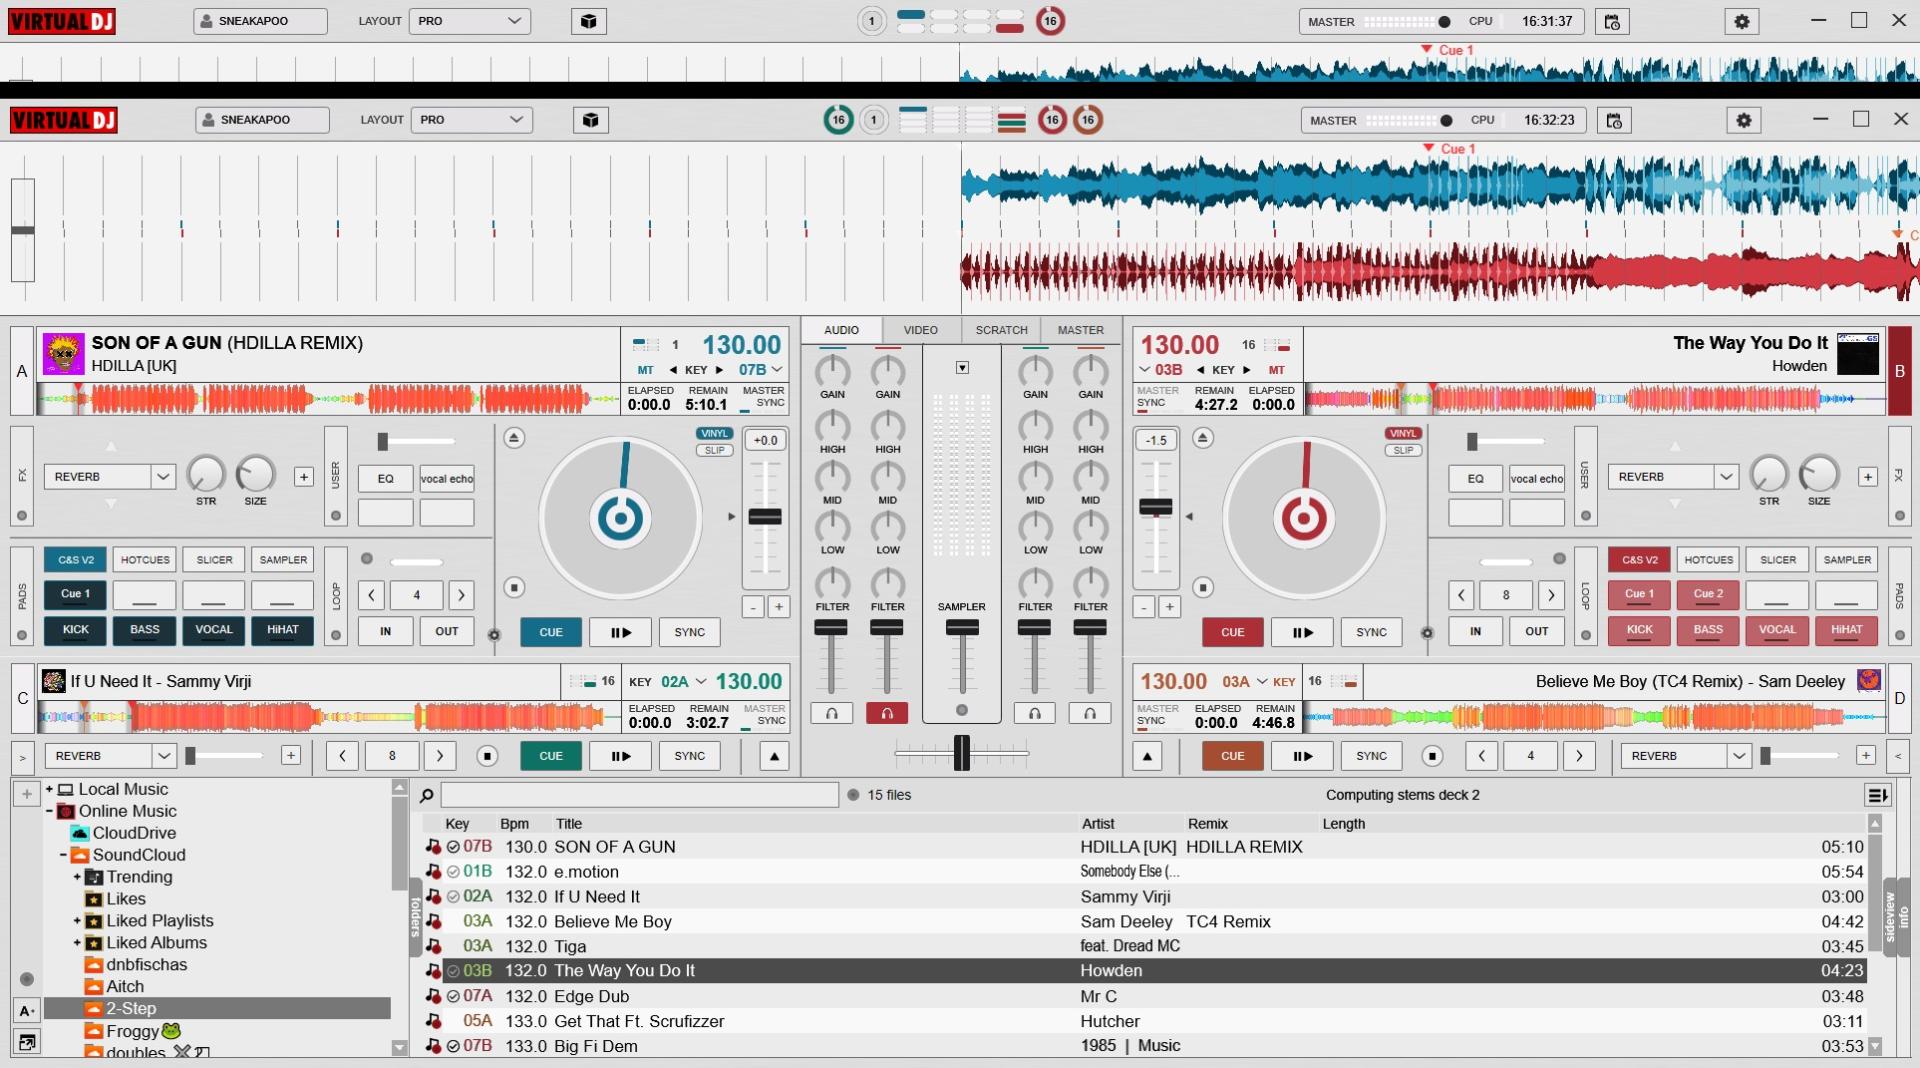Screen dimensions: 1920x1068
Task: Click deck D stop button
Action: [x=1432, y=756]
